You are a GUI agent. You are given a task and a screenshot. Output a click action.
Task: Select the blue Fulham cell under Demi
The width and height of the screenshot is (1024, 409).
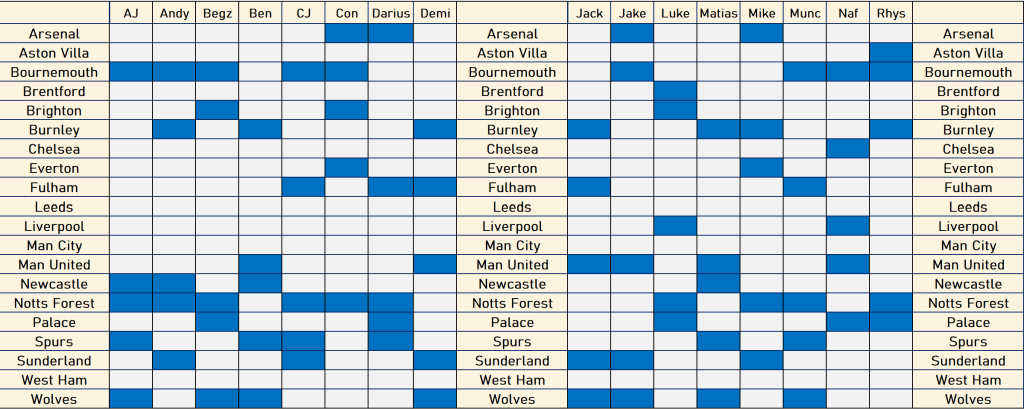coord(434,187)
